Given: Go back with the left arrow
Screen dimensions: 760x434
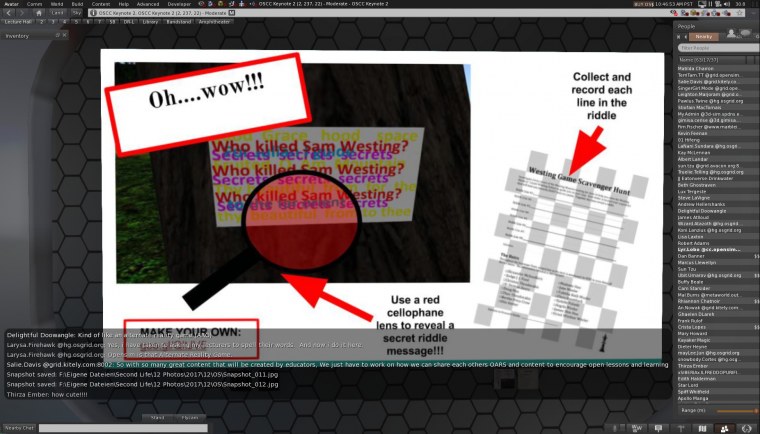Looking at the screenshot, I should coord(7,13).
